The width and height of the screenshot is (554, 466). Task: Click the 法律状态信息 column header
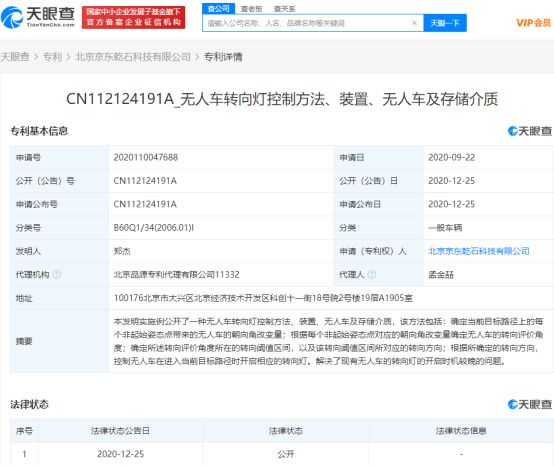461,431
